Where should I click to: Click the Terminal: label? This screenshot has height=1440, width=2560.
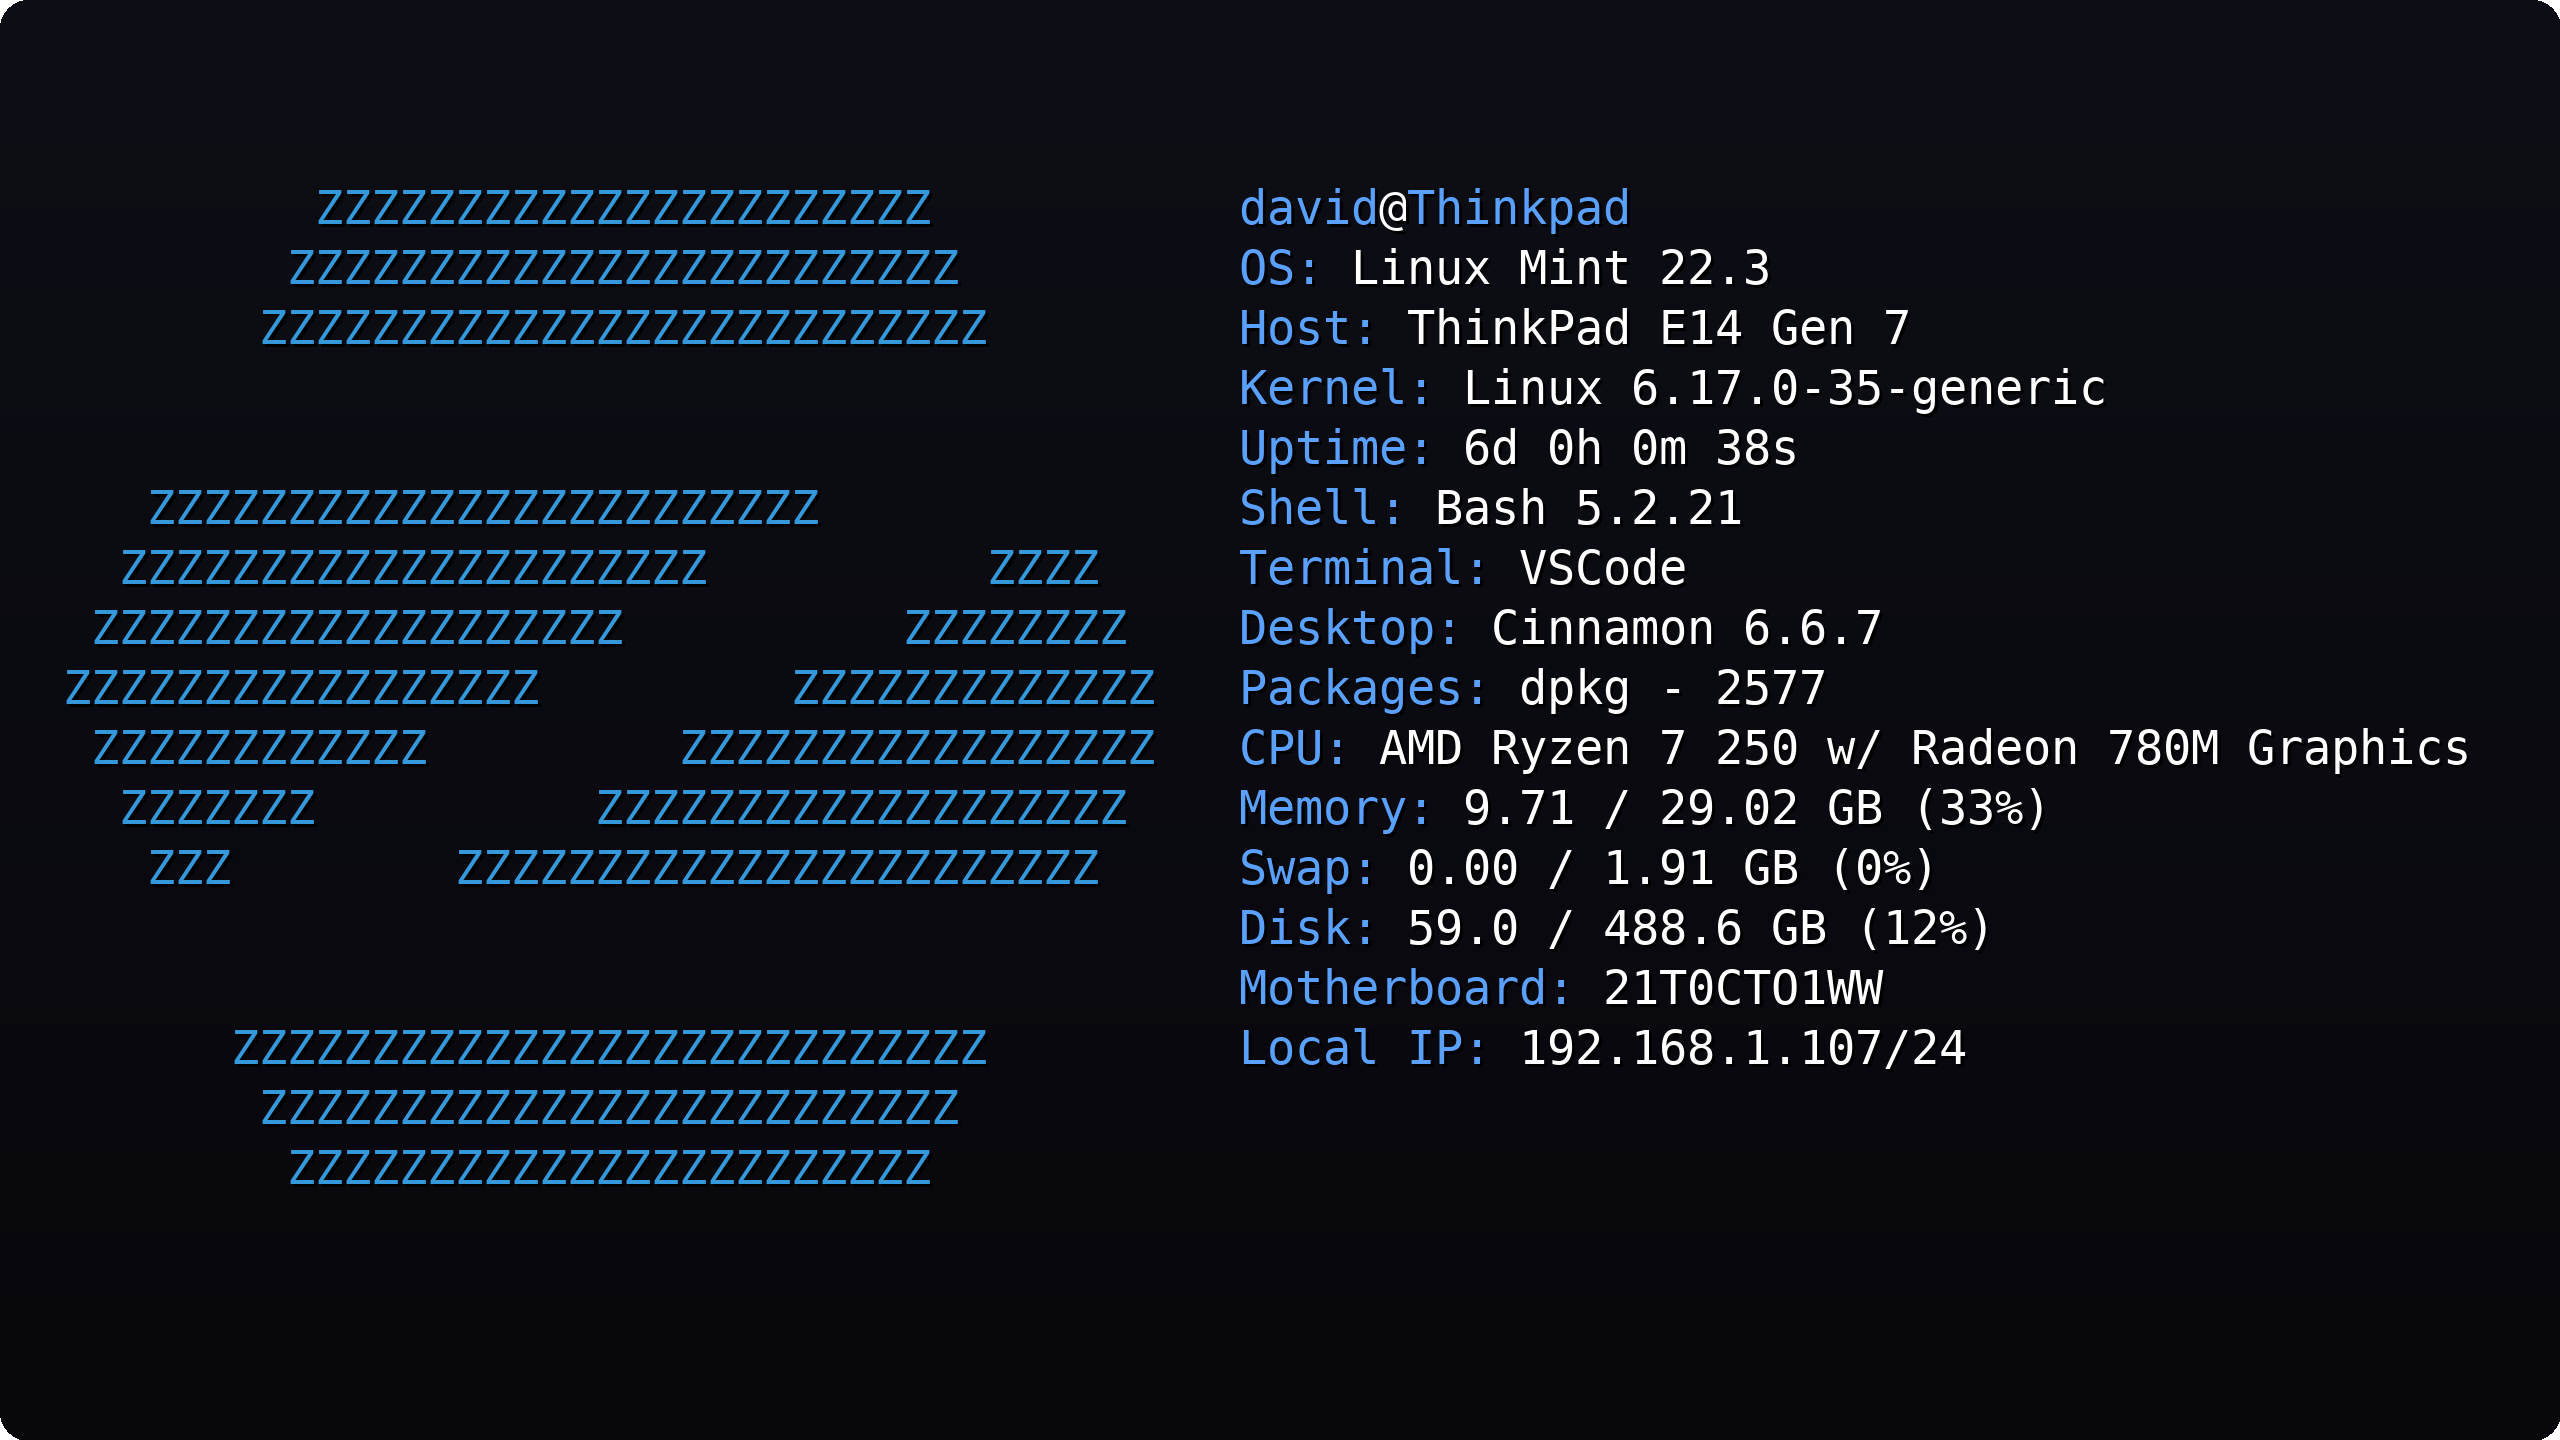coord(1365,569)
